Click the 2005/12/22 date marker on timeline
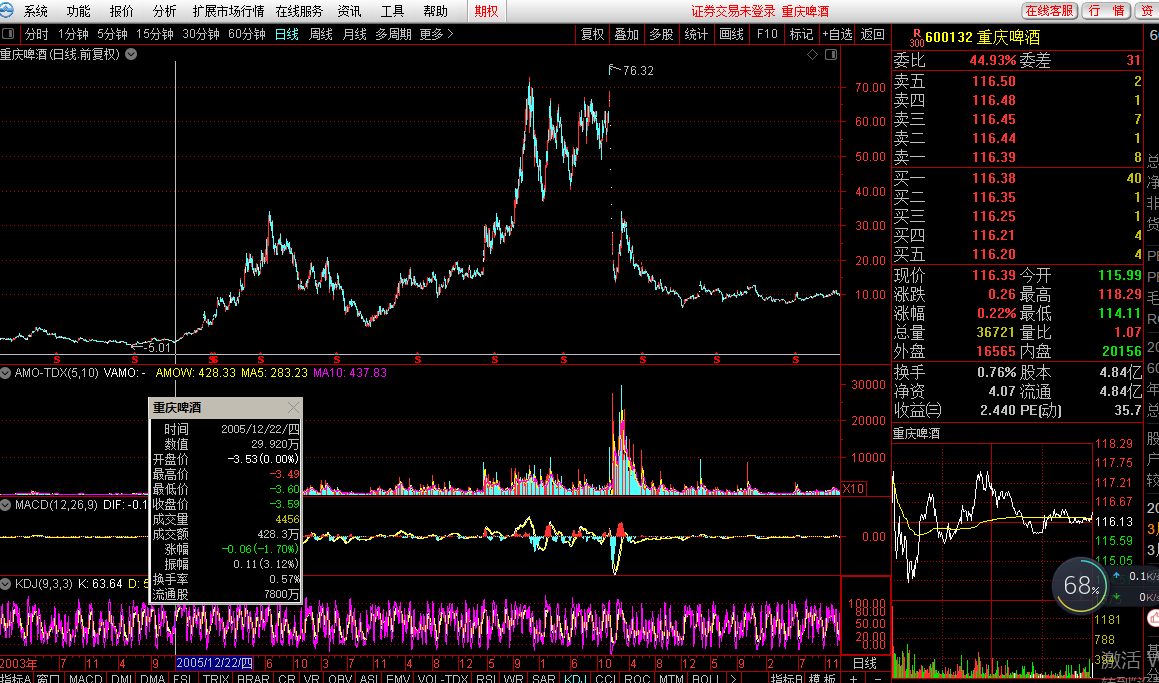1159x683 pixels. [x=214, y=664]
